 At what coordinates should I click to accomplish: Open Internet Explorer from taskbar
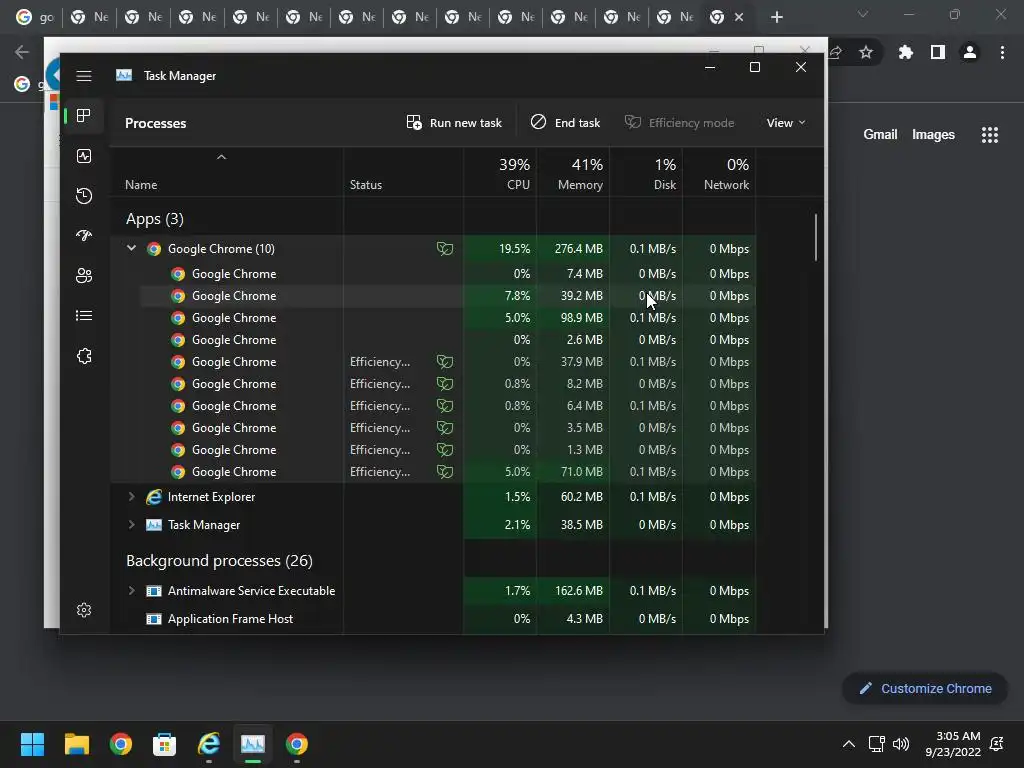point(209,744)
